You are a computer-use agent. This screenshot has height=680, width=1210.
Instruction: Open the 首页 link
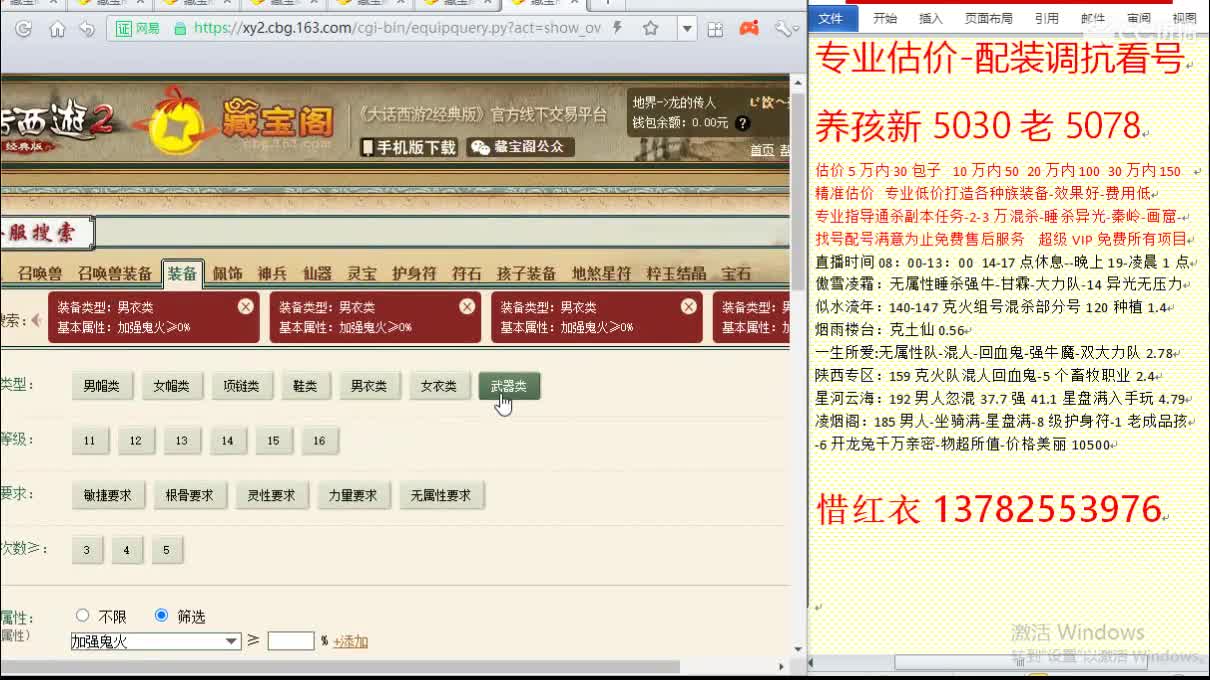pos(762,150)
